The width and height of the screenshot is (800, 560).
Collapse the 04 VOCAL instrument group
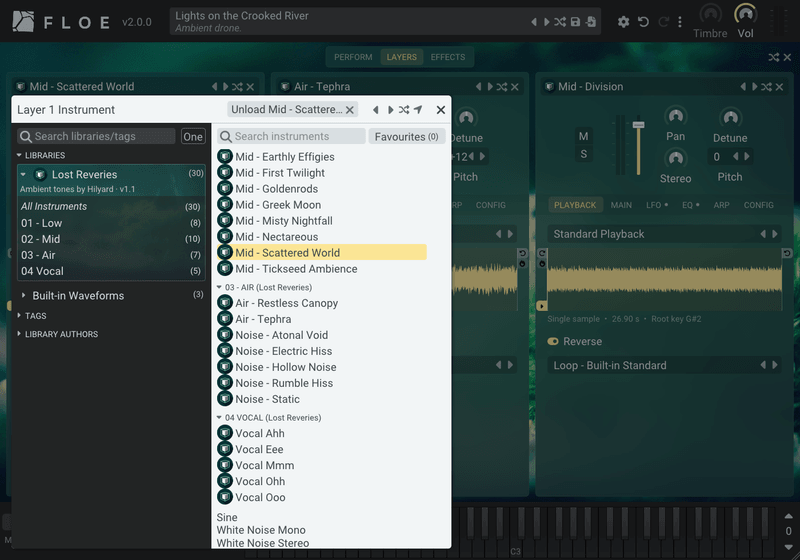pyautogui.click(x=219, y=417)
